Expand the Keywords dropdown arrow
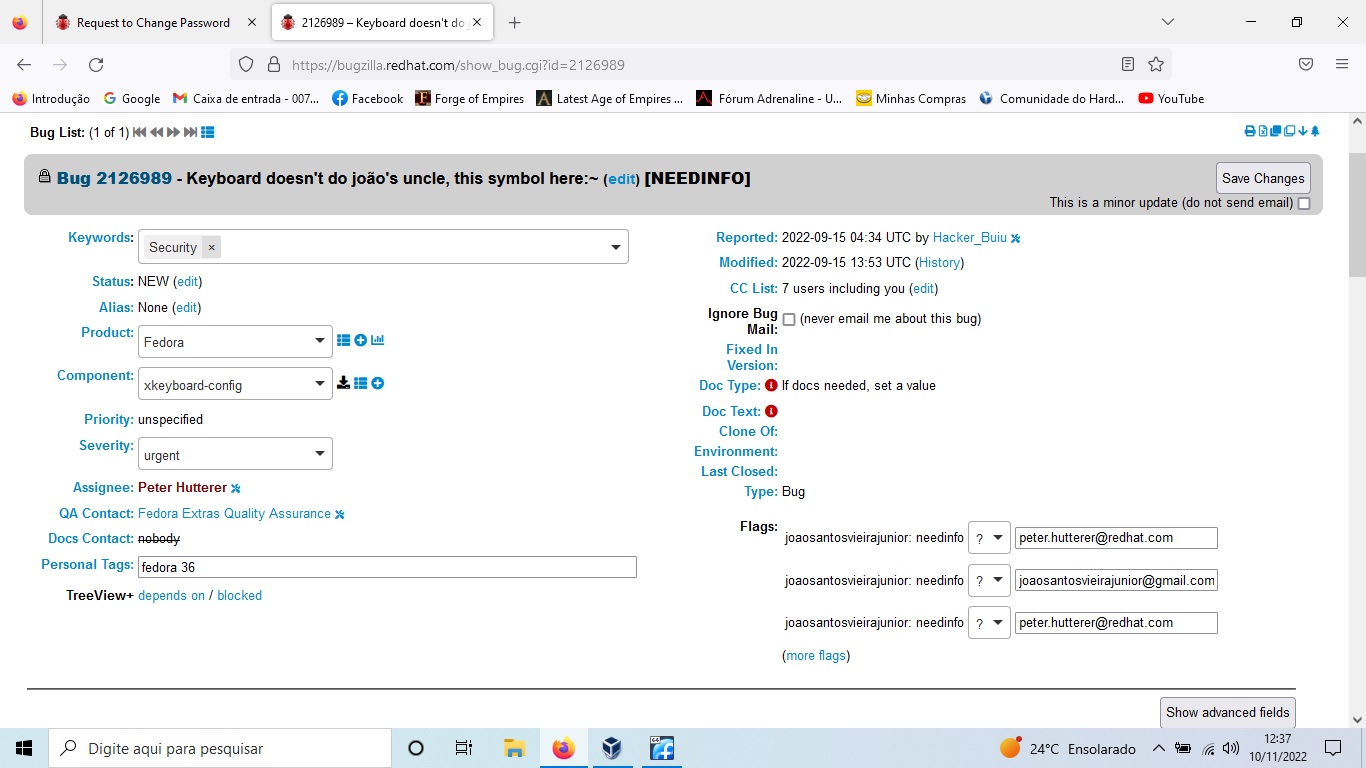This screenshot has width=1366, height=768. [615, 247]
